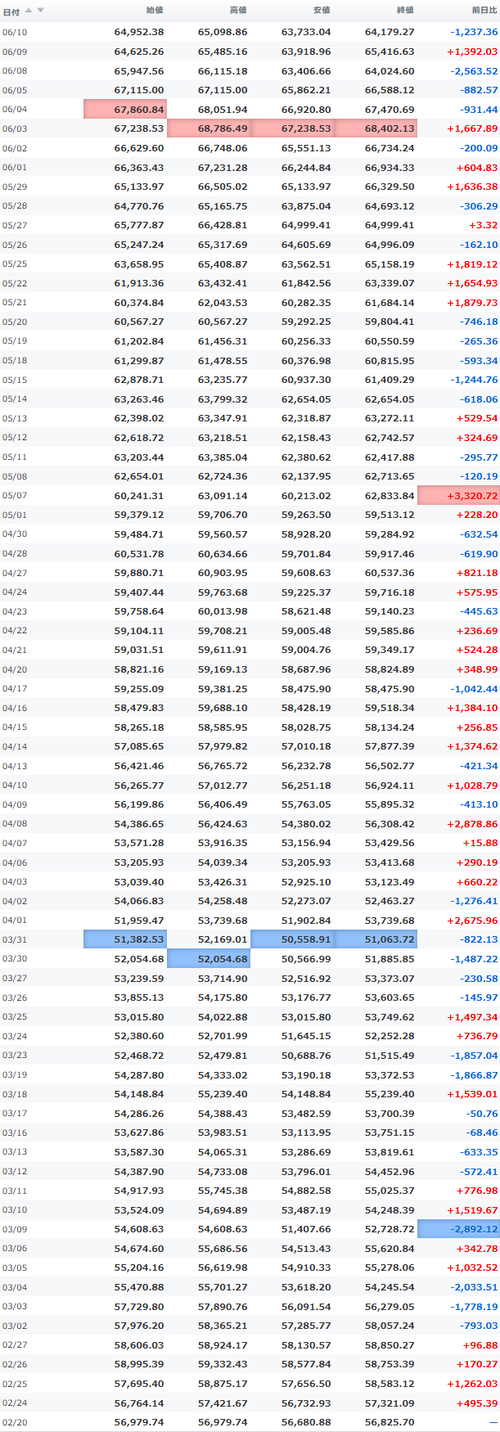The width and height of the screenshot is (500, 1432).
Task: Sort dates descending with the down arrow
Action: 40,9
